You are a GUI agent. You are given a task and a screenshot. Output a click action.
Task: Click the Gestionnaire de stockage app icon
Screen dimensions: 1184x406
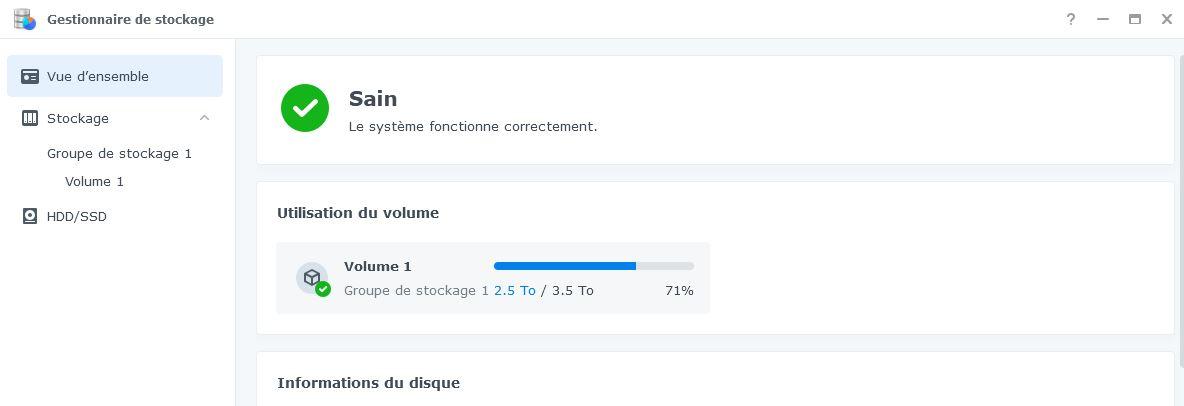coord(24,19)
